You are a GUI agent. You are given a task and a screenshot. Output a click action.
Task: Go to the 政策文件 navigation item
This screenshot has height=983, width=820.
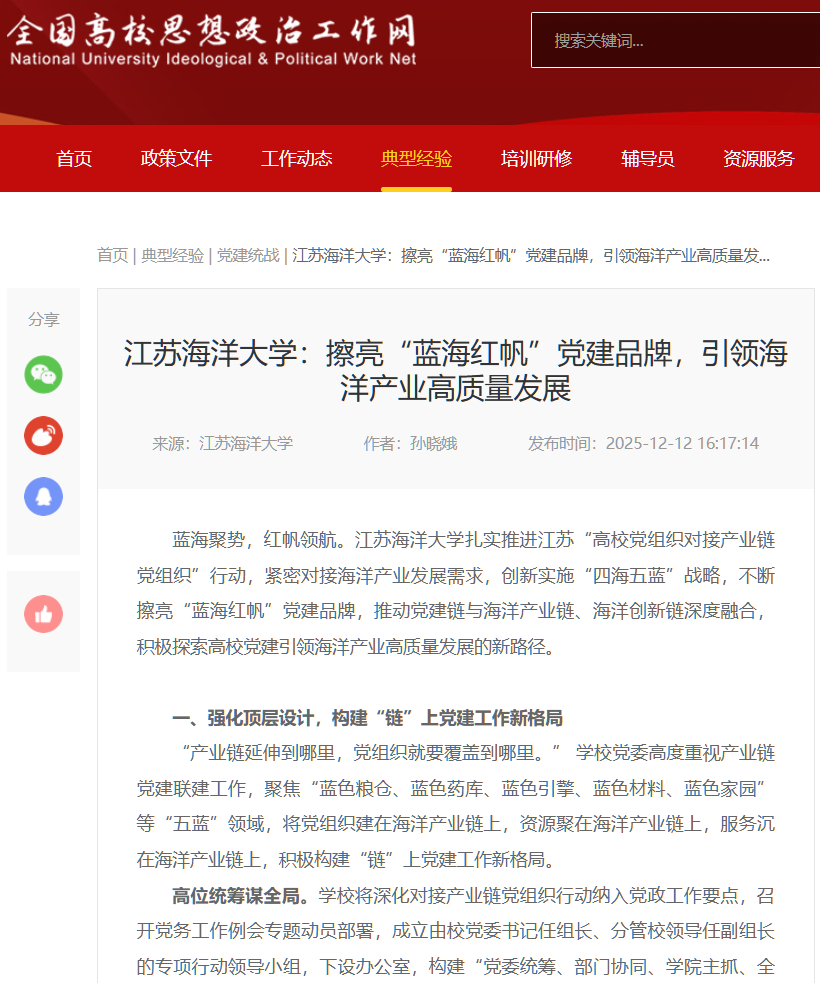coord(176,158)
